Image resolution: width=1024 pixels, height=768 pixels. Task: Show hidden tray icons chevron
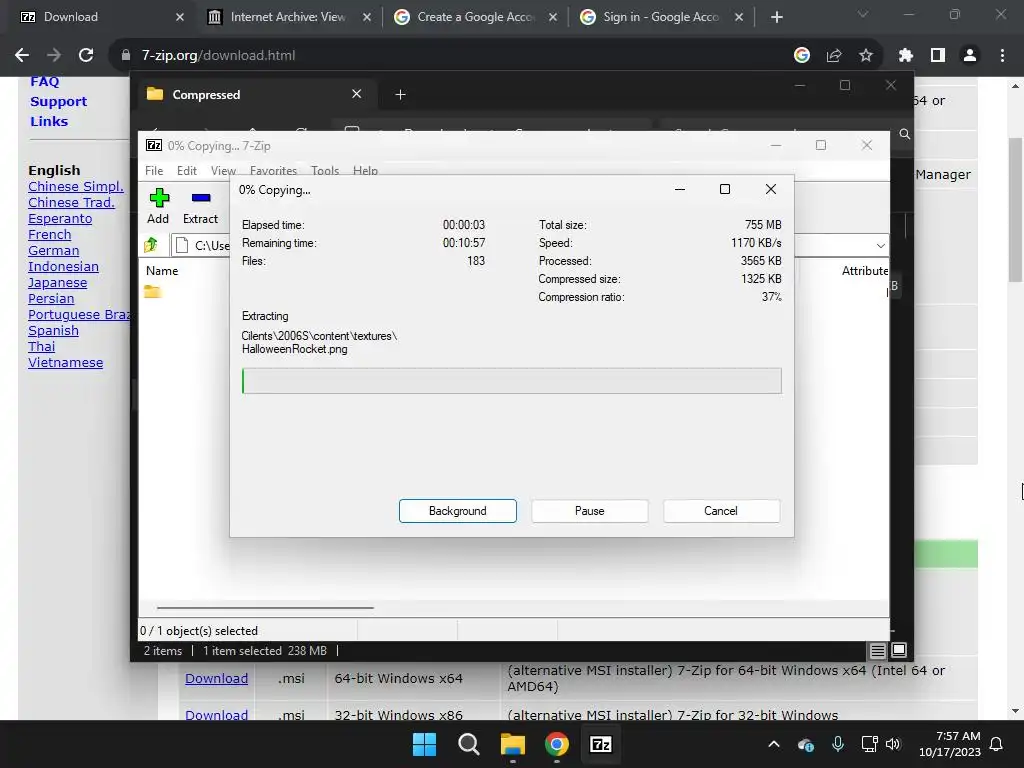click(774, 744)
